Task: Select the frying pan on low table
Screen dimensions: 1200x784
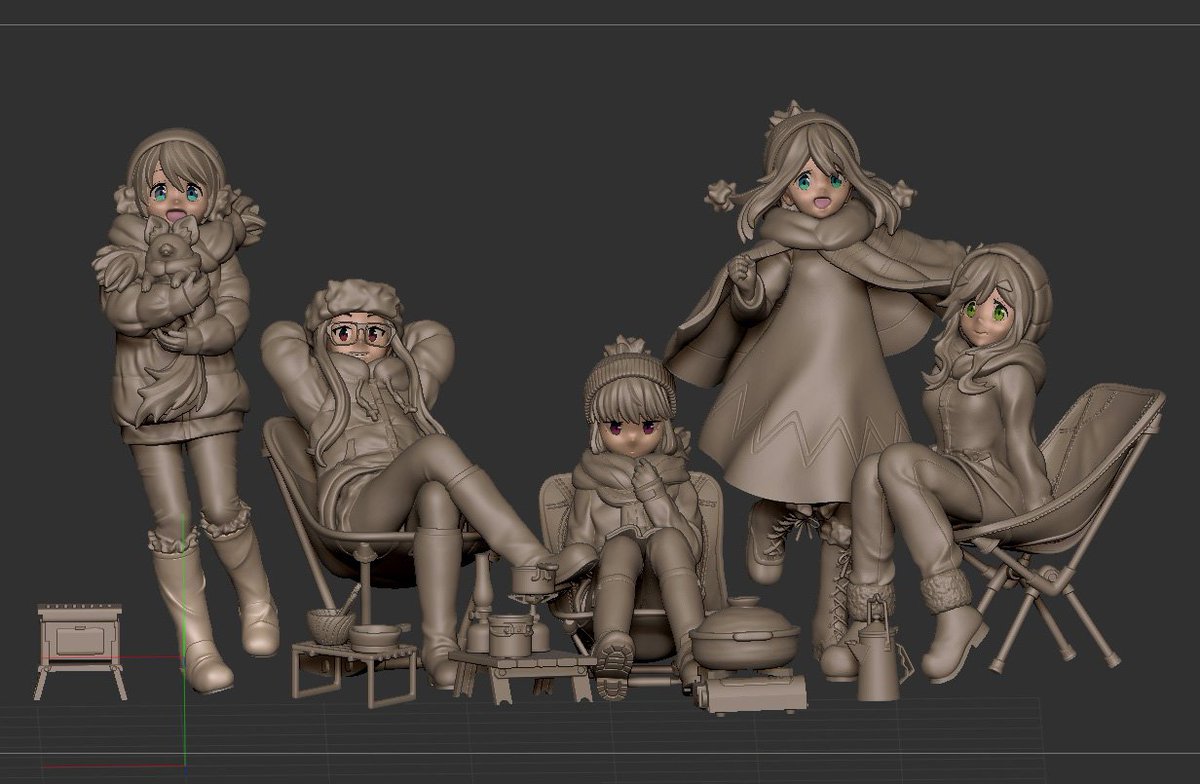Action: pos(376,637)
